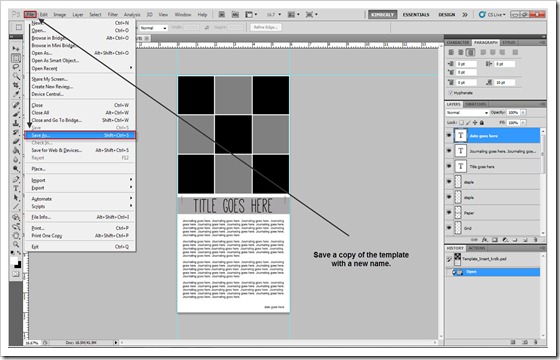Select the Clone Stamp tool
This screenshot has height=360, width=560.
click(16, 123)
